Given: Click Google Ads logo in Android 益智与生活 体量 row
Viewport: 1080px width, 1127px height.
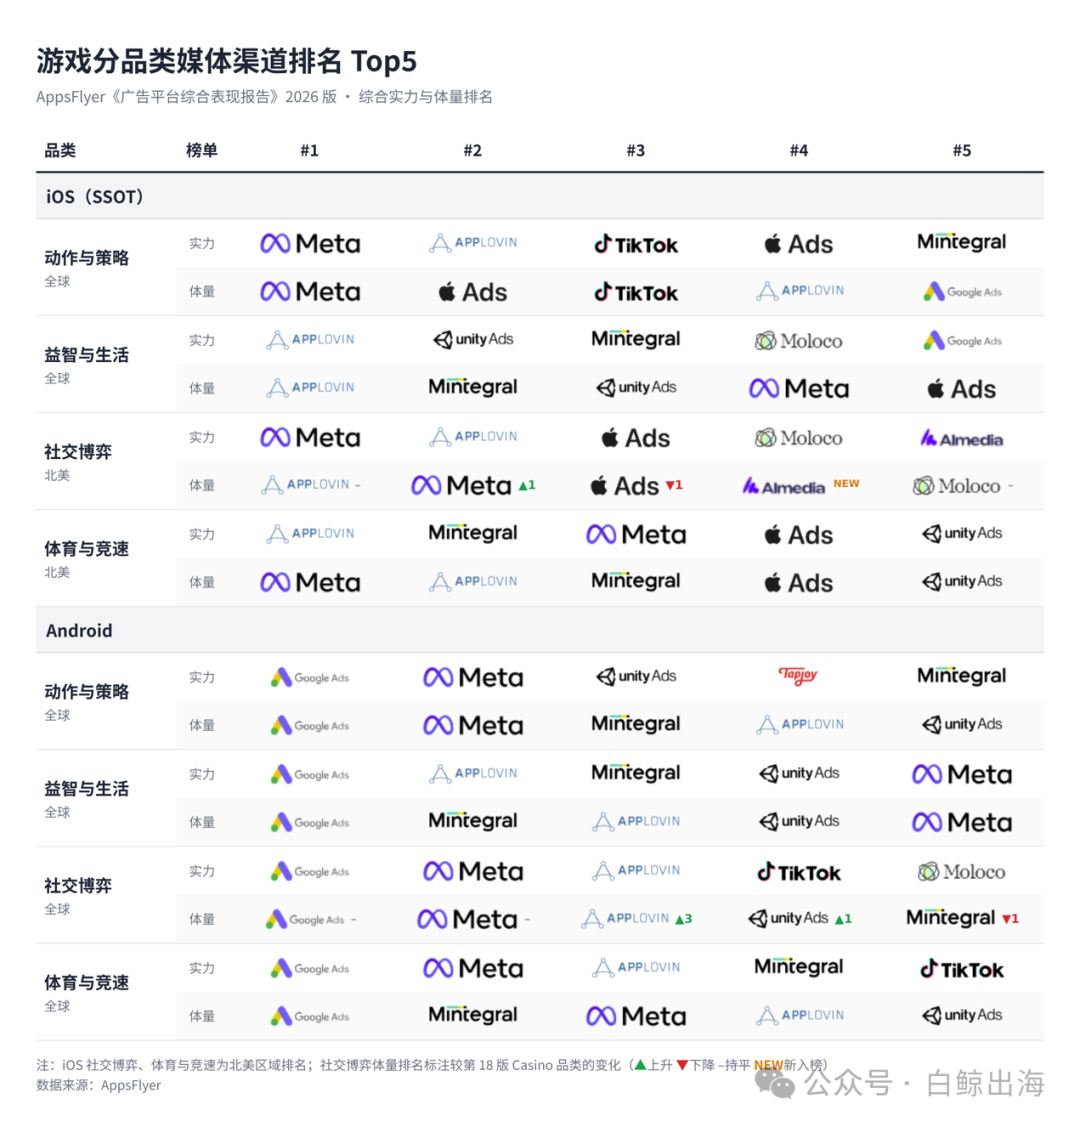Looking at the screenshot, I should coord(310,822).
